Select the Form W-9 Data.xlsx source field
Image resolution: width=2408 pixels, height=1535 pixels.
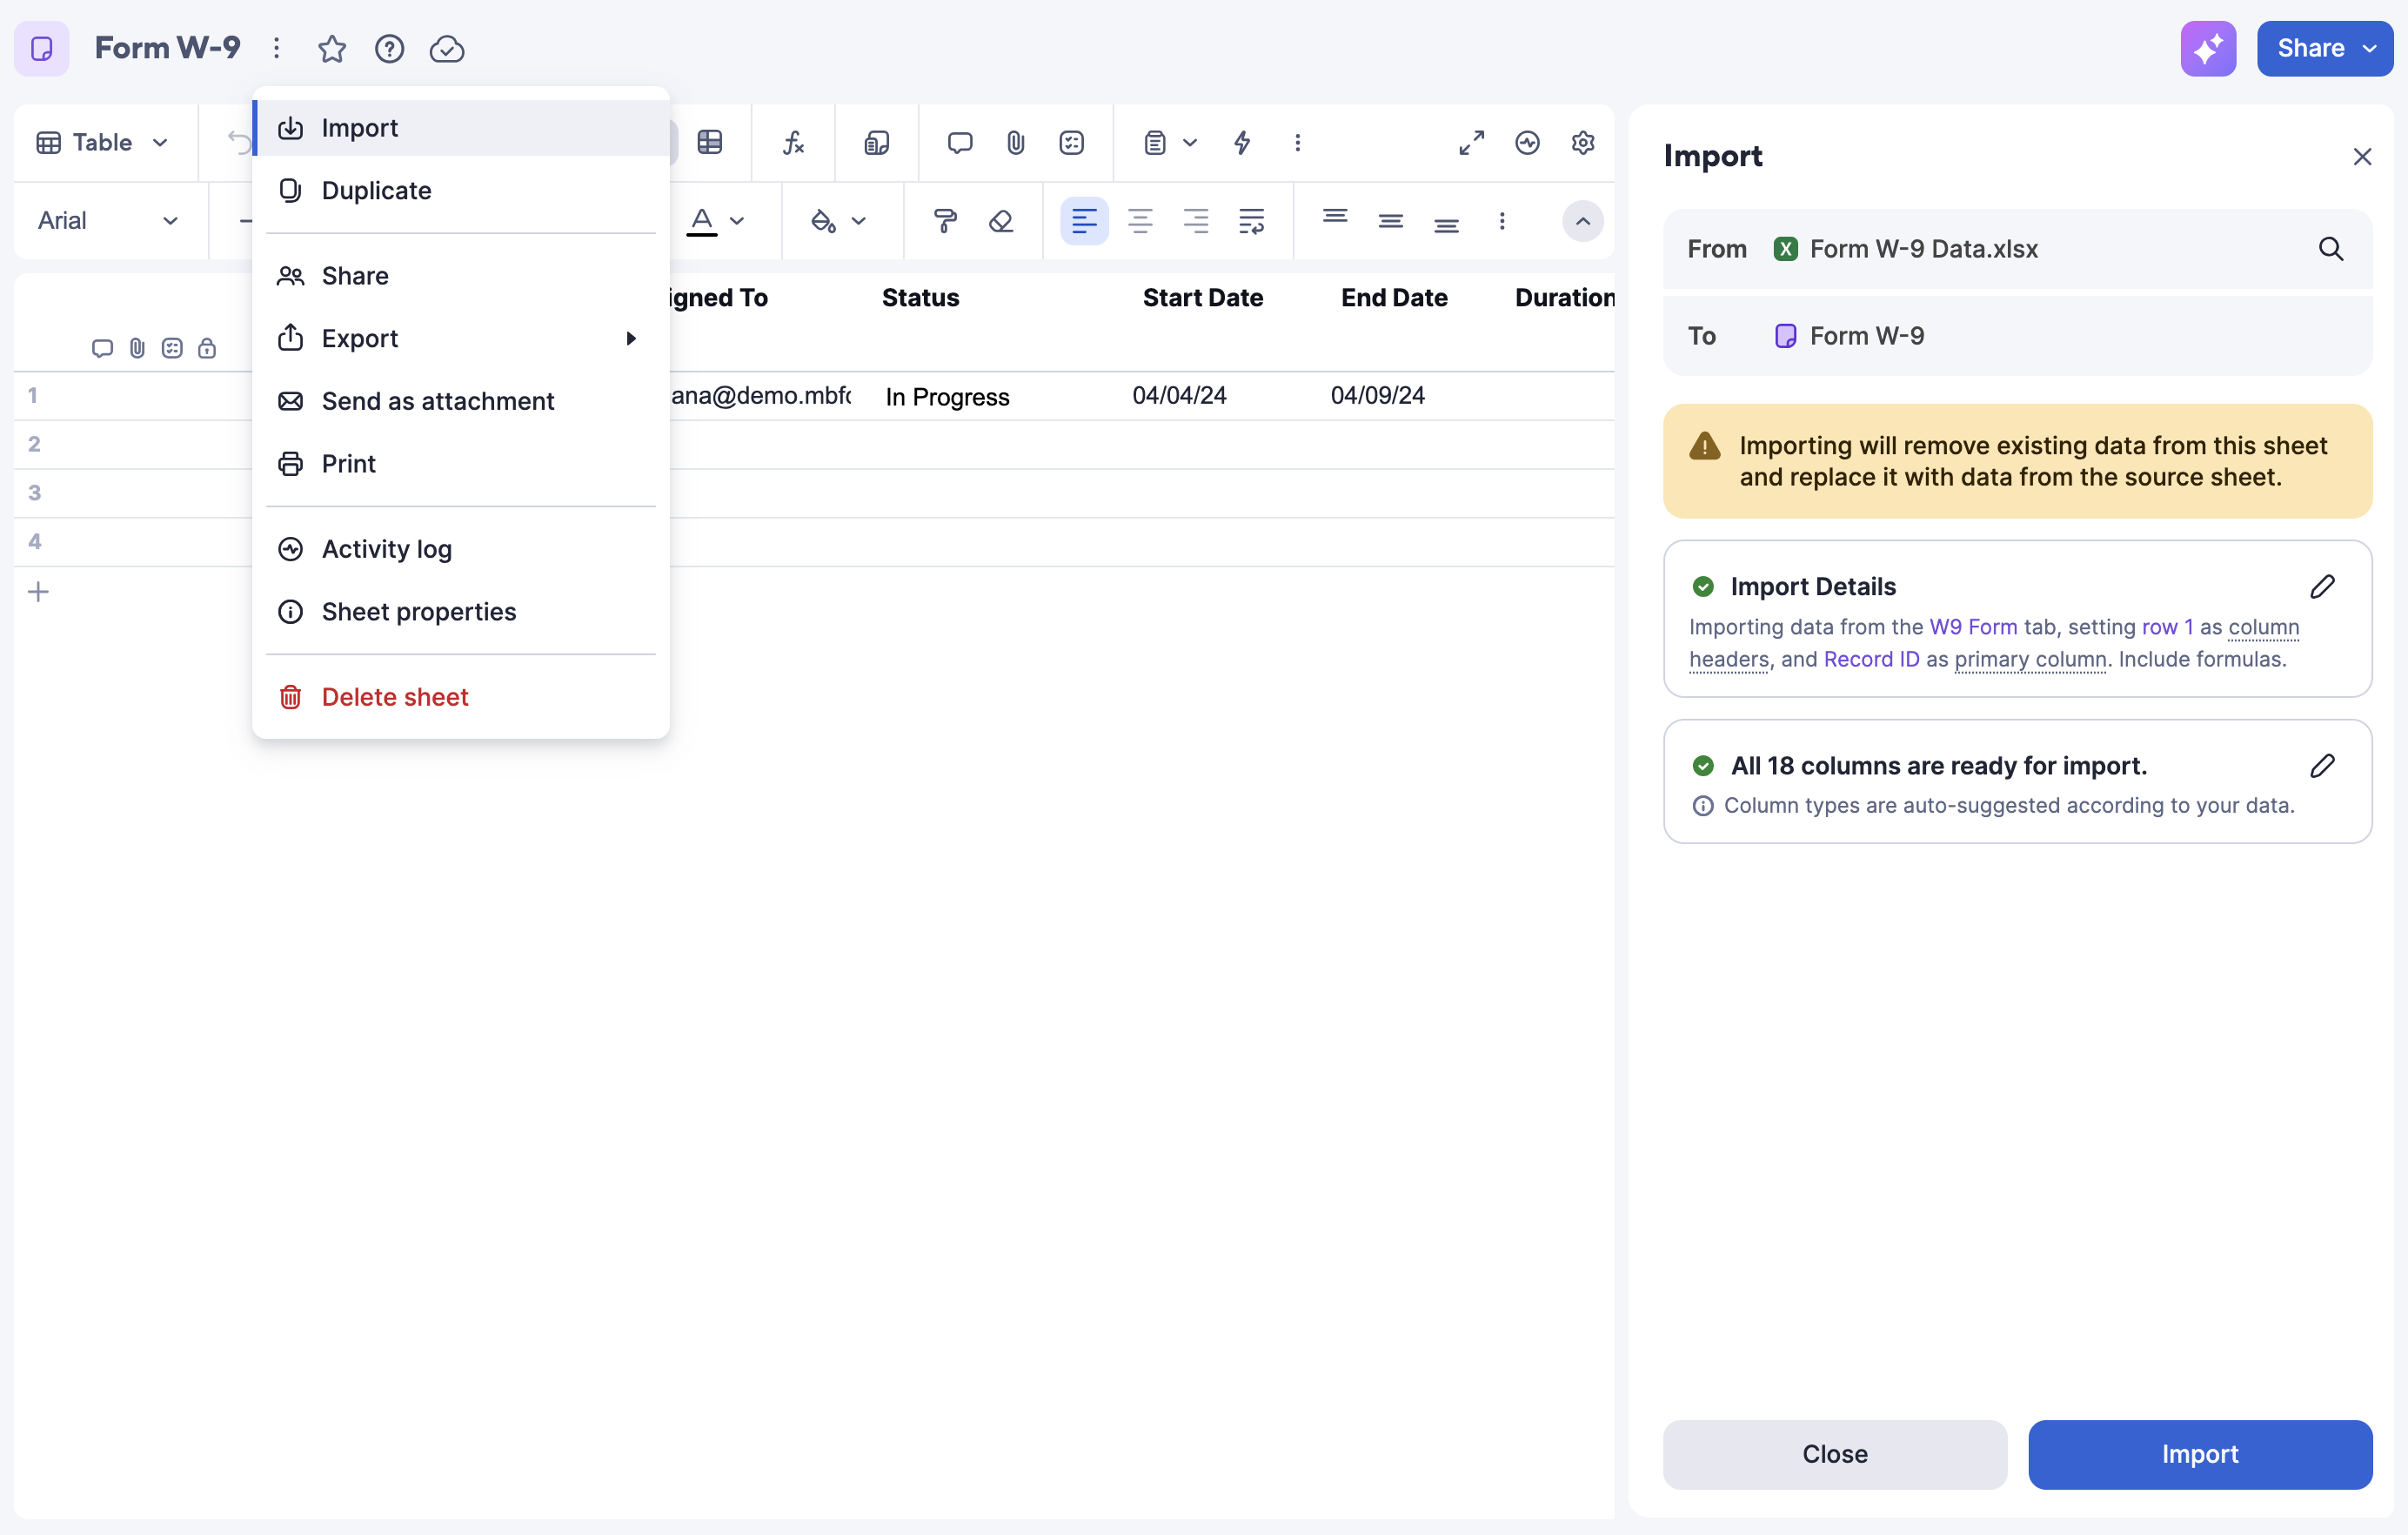point(2017,248)
